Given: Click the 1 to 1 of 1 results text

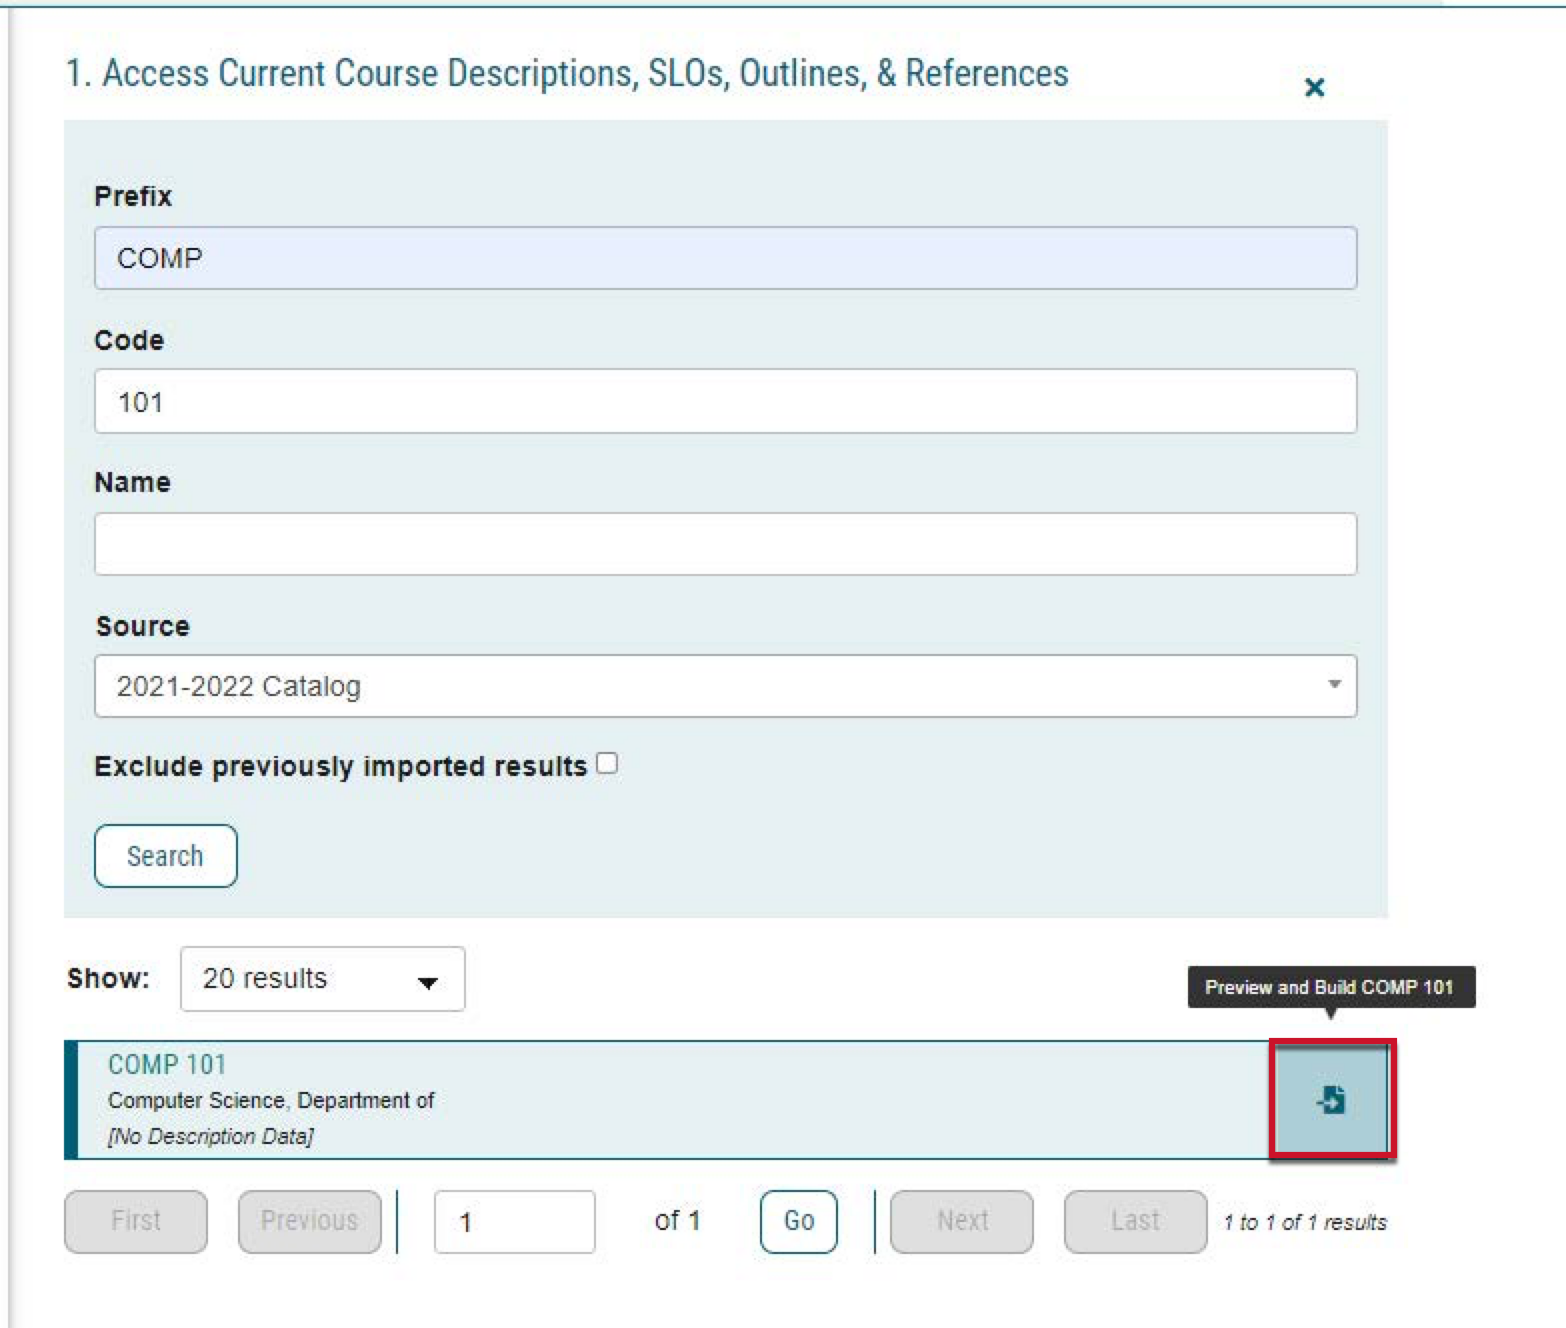Looking at the screenshot, I should click(x=1305, y=1222).
